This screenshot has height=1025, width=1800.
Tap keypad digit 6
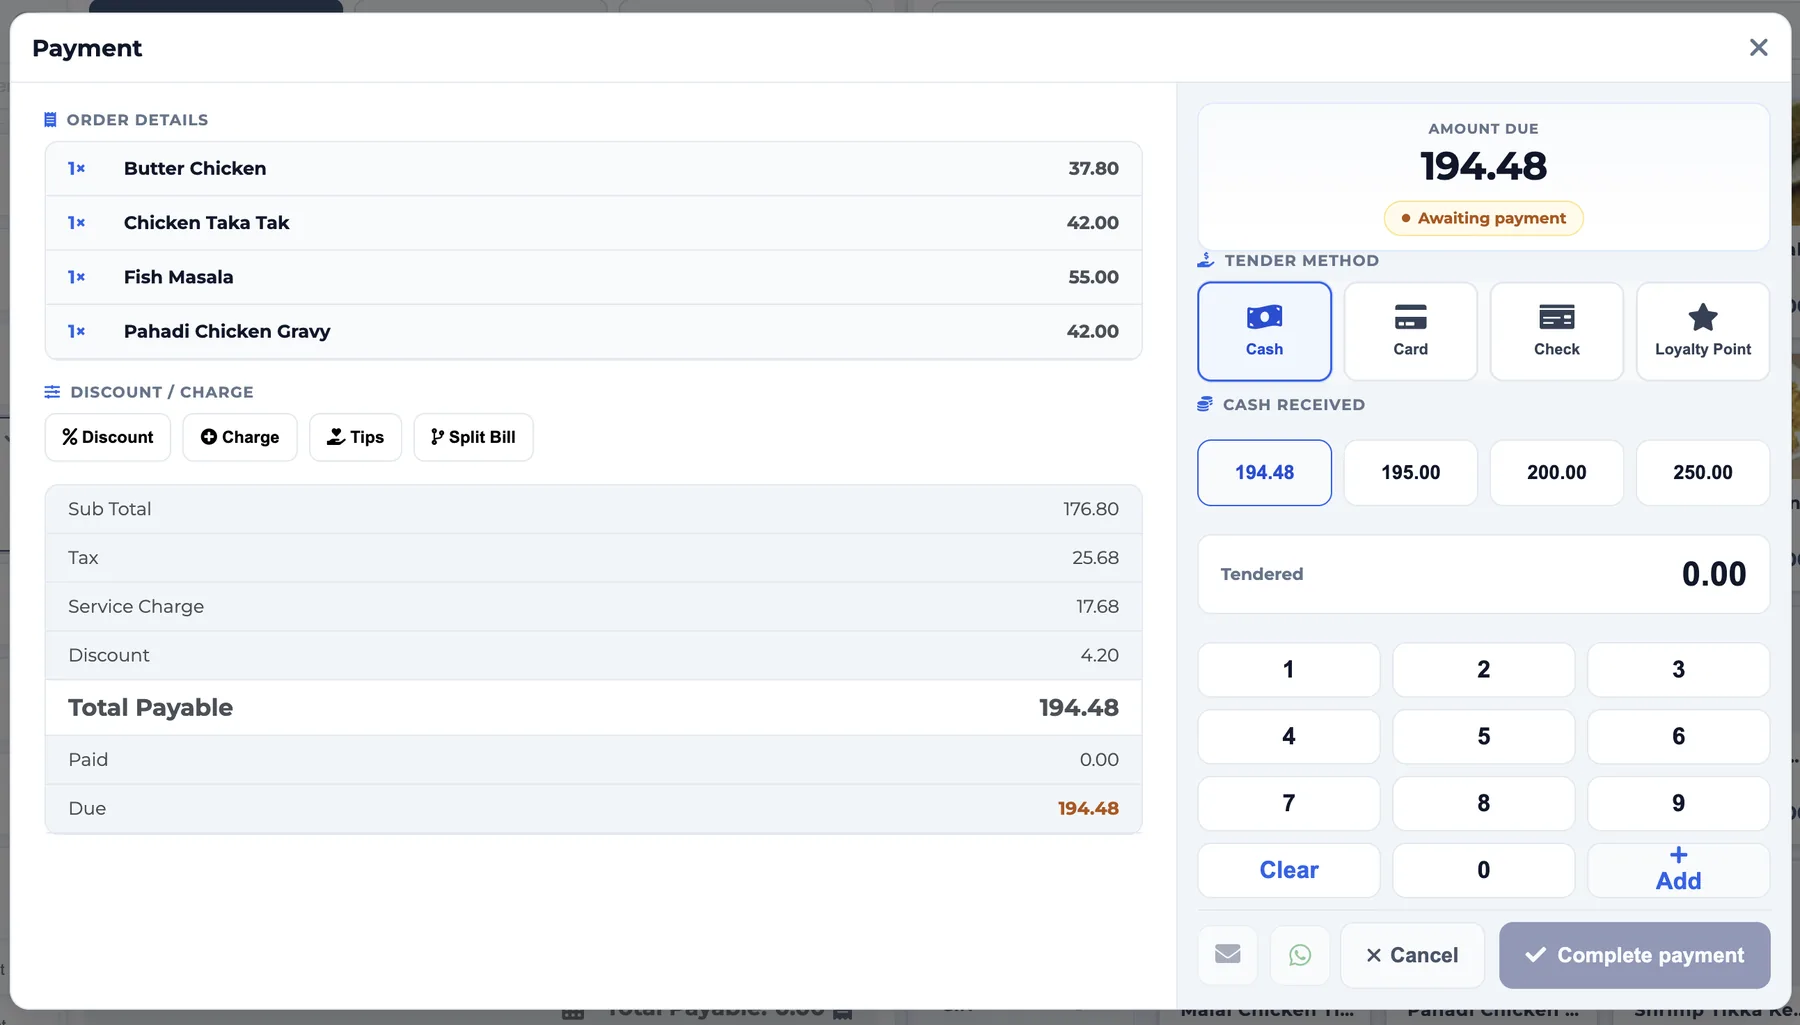click(1678, 736)
